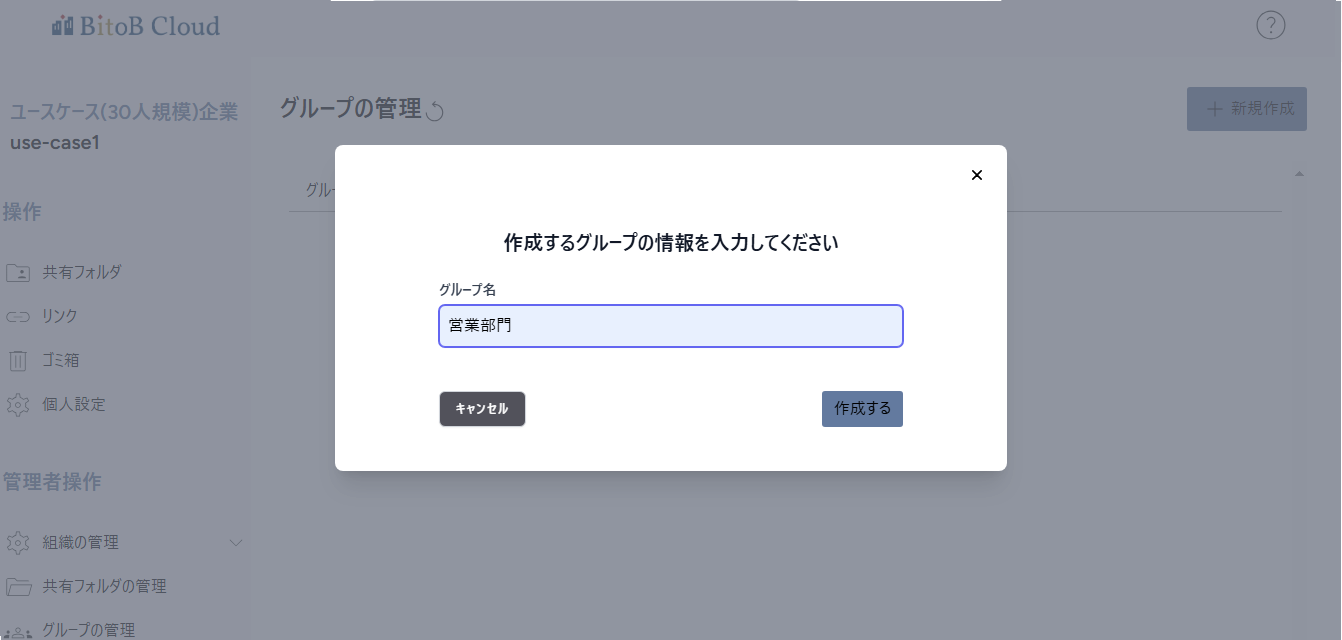Click the キャンセル button
The width and height of the screenshot is (1342, 640).
482,409
